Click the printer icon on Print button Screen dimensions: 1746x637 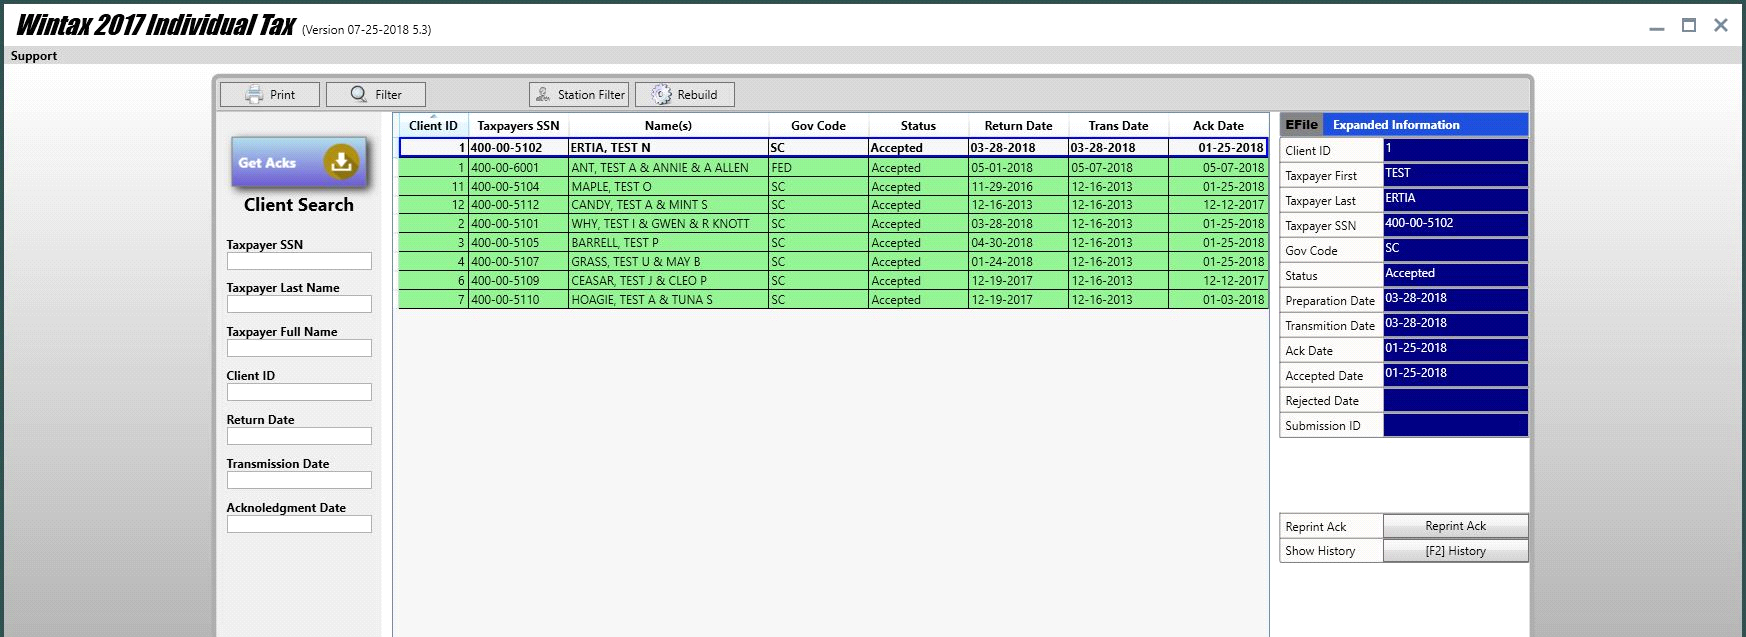coord(254,94)
